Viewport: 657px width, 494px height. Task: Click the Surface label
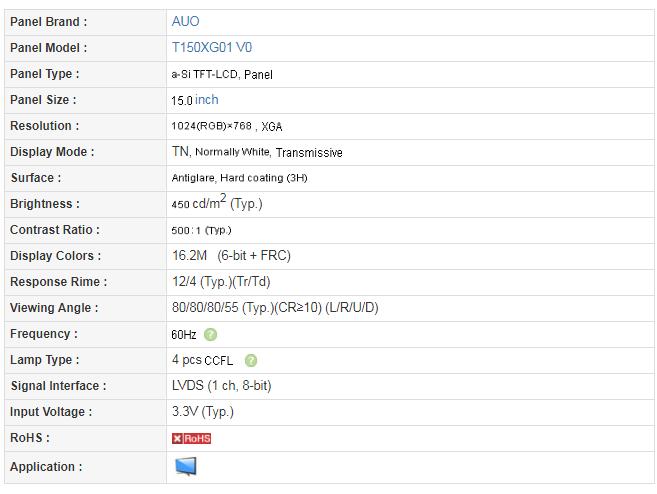coord(36,178)
